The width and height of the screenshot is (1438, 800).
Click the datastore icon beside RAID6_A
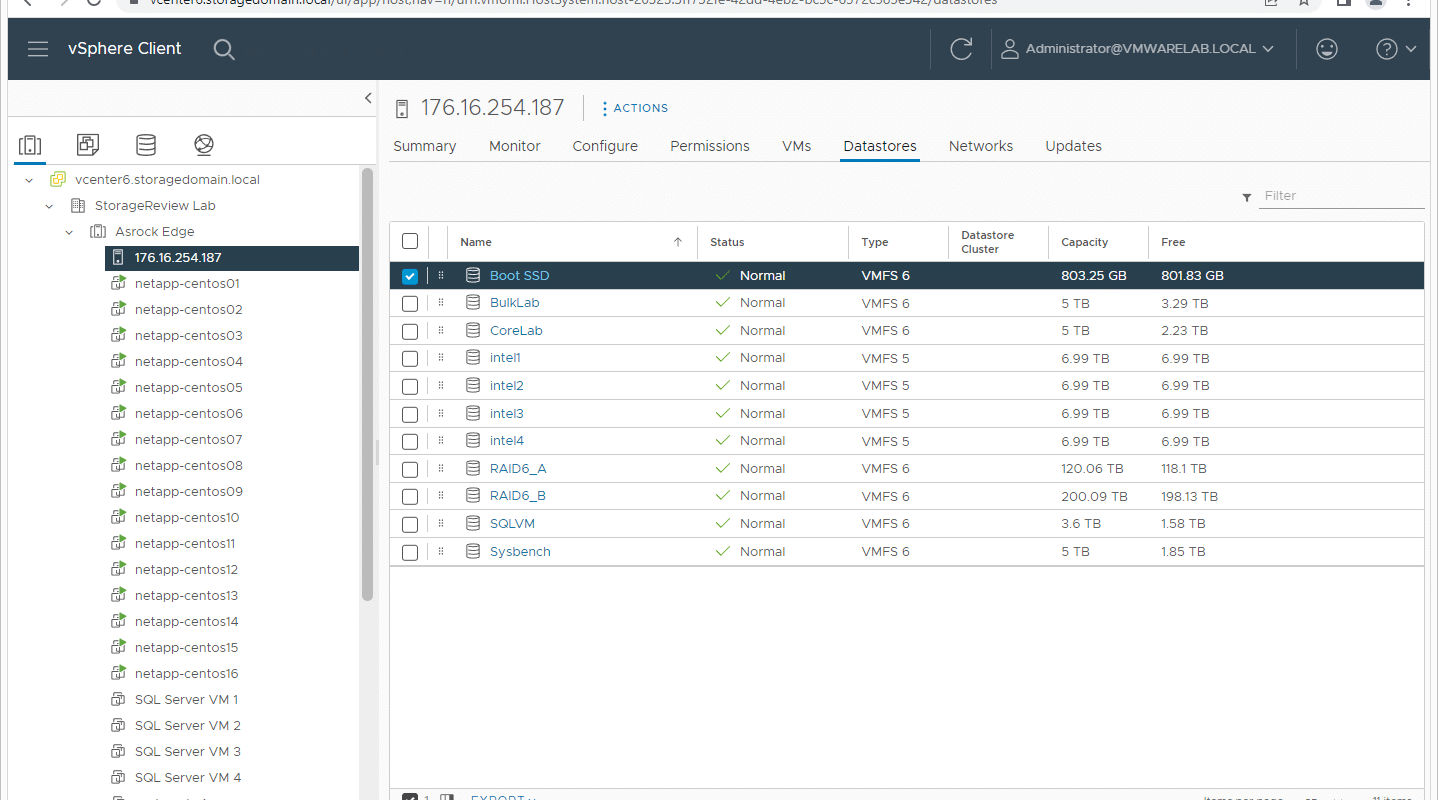point(473,469)
